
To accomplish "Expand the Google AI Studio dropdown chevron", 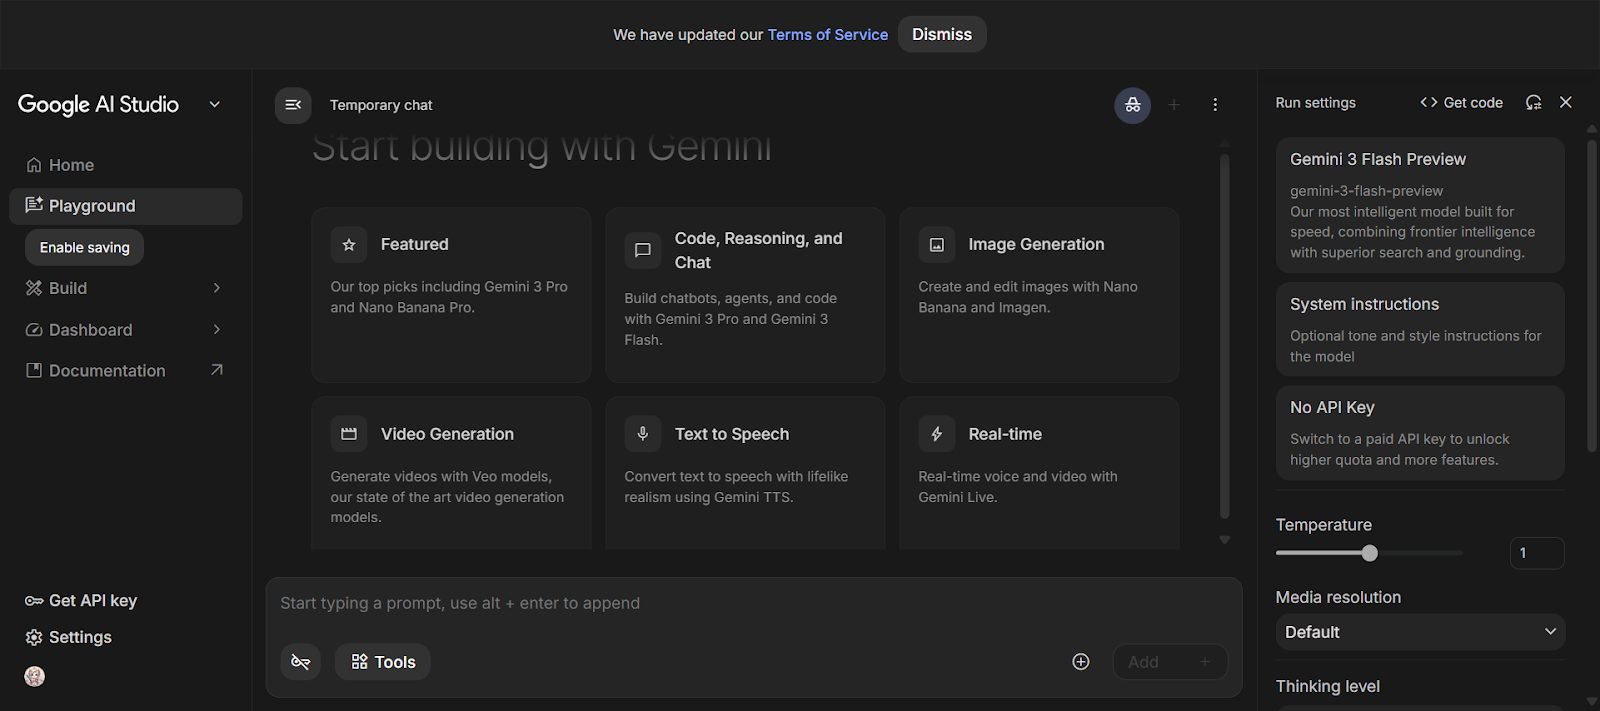I will (x=214, y=105).
